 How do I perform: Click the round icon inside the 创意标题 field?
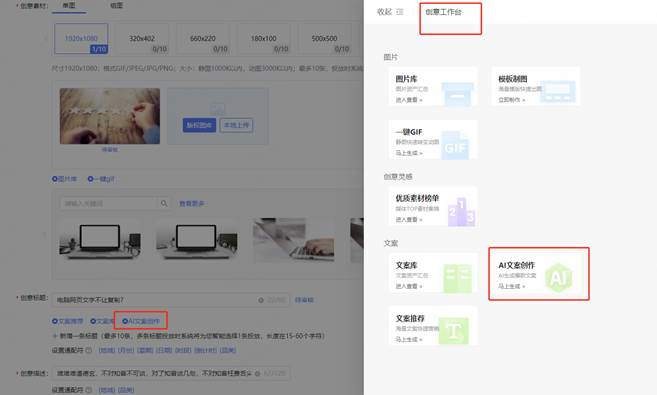(261, 300)
